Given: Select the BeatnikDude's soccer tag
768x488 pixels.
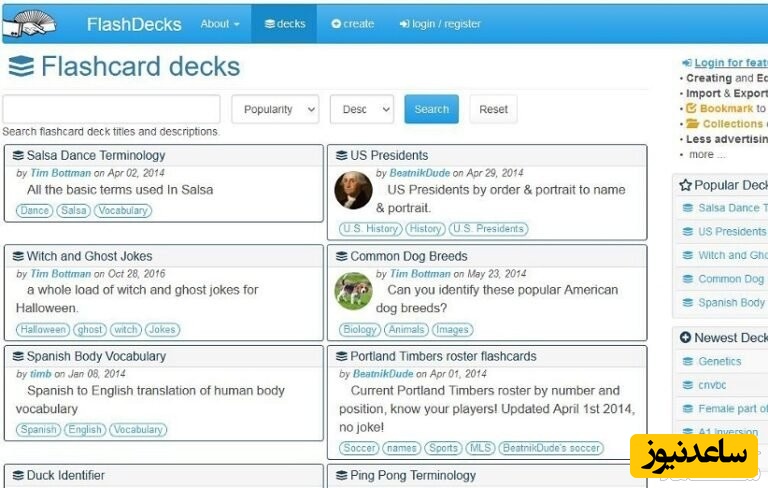Looking at the screenshot, I should tap(551, 448).
